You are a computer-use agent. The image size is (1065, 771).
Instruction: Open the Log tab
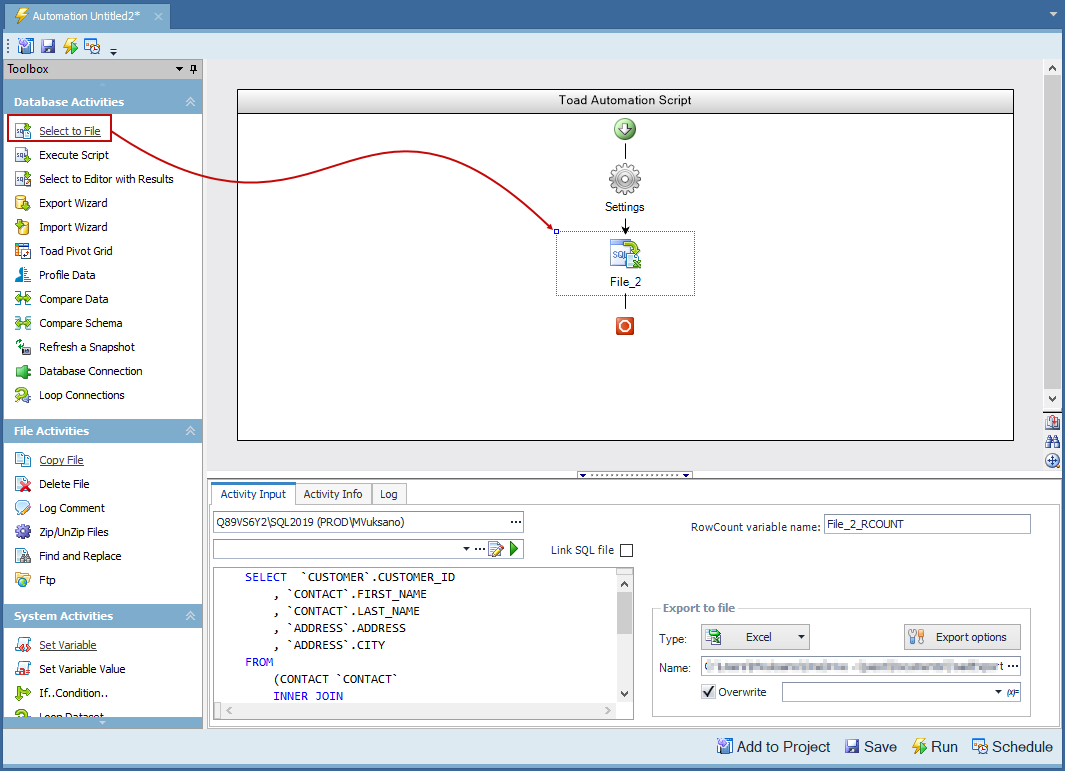point(388,494)
